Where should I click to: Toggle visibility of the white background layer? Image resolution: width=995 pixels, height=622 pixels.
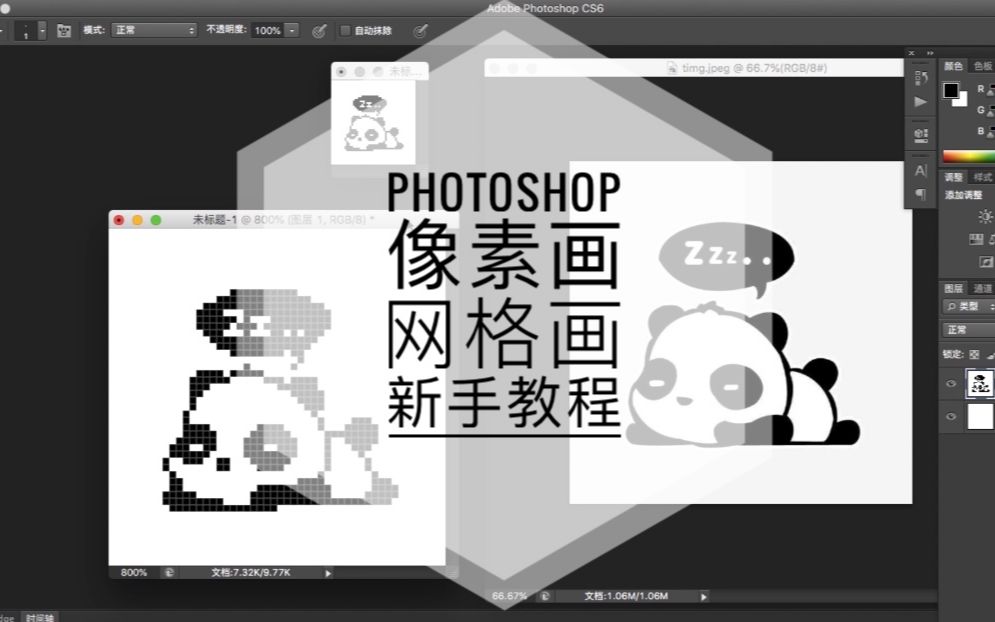pyautogui.click(x=952, y=417)
